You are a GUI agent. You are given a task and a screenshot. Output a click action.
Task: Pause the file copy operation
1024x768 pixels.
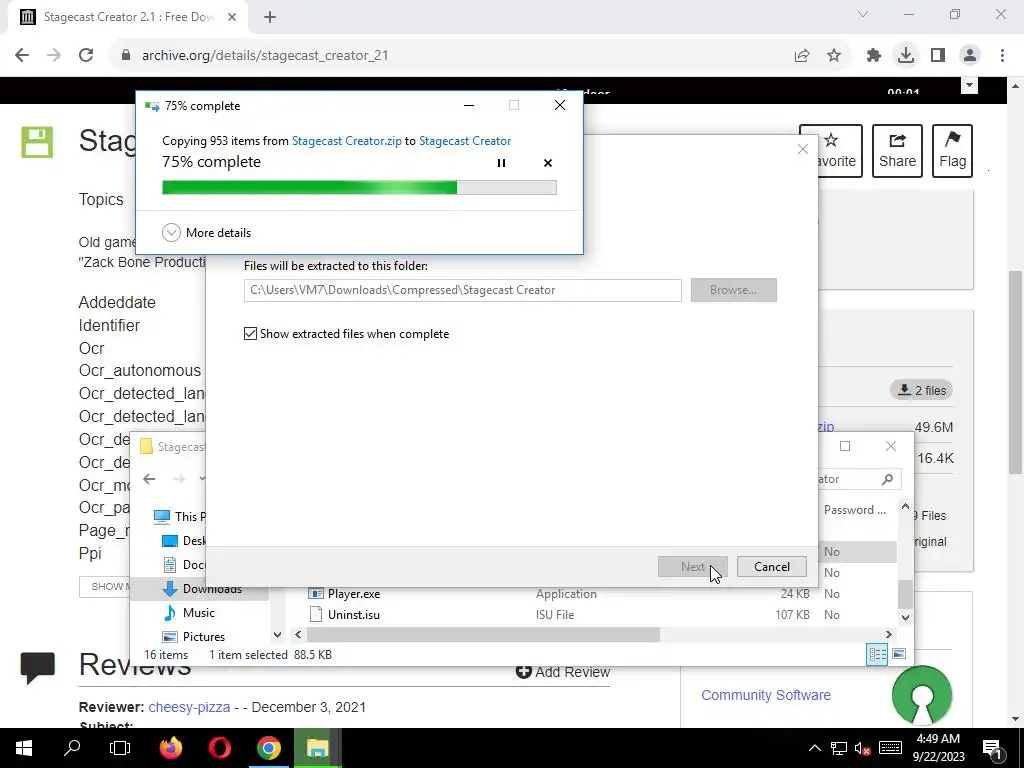pyautogui.click(x=501, y=163)
